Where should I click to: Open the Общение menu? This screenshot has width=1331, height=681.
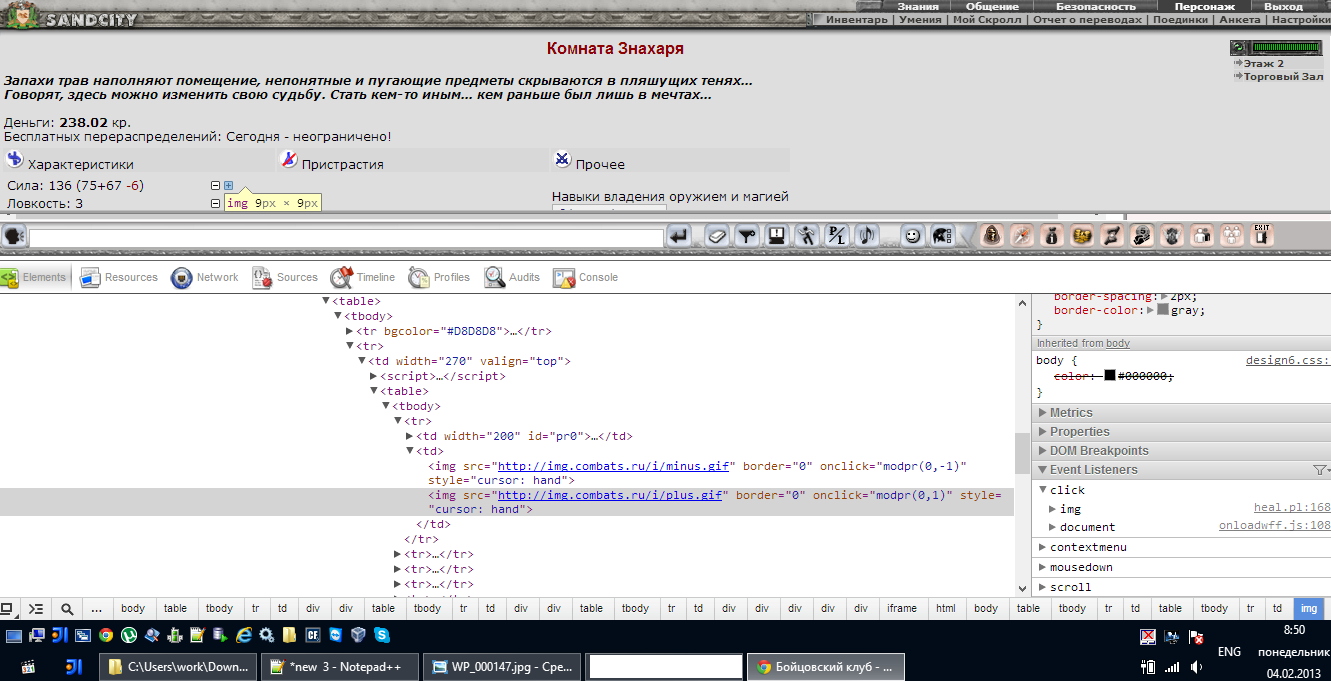coord(991,6)
